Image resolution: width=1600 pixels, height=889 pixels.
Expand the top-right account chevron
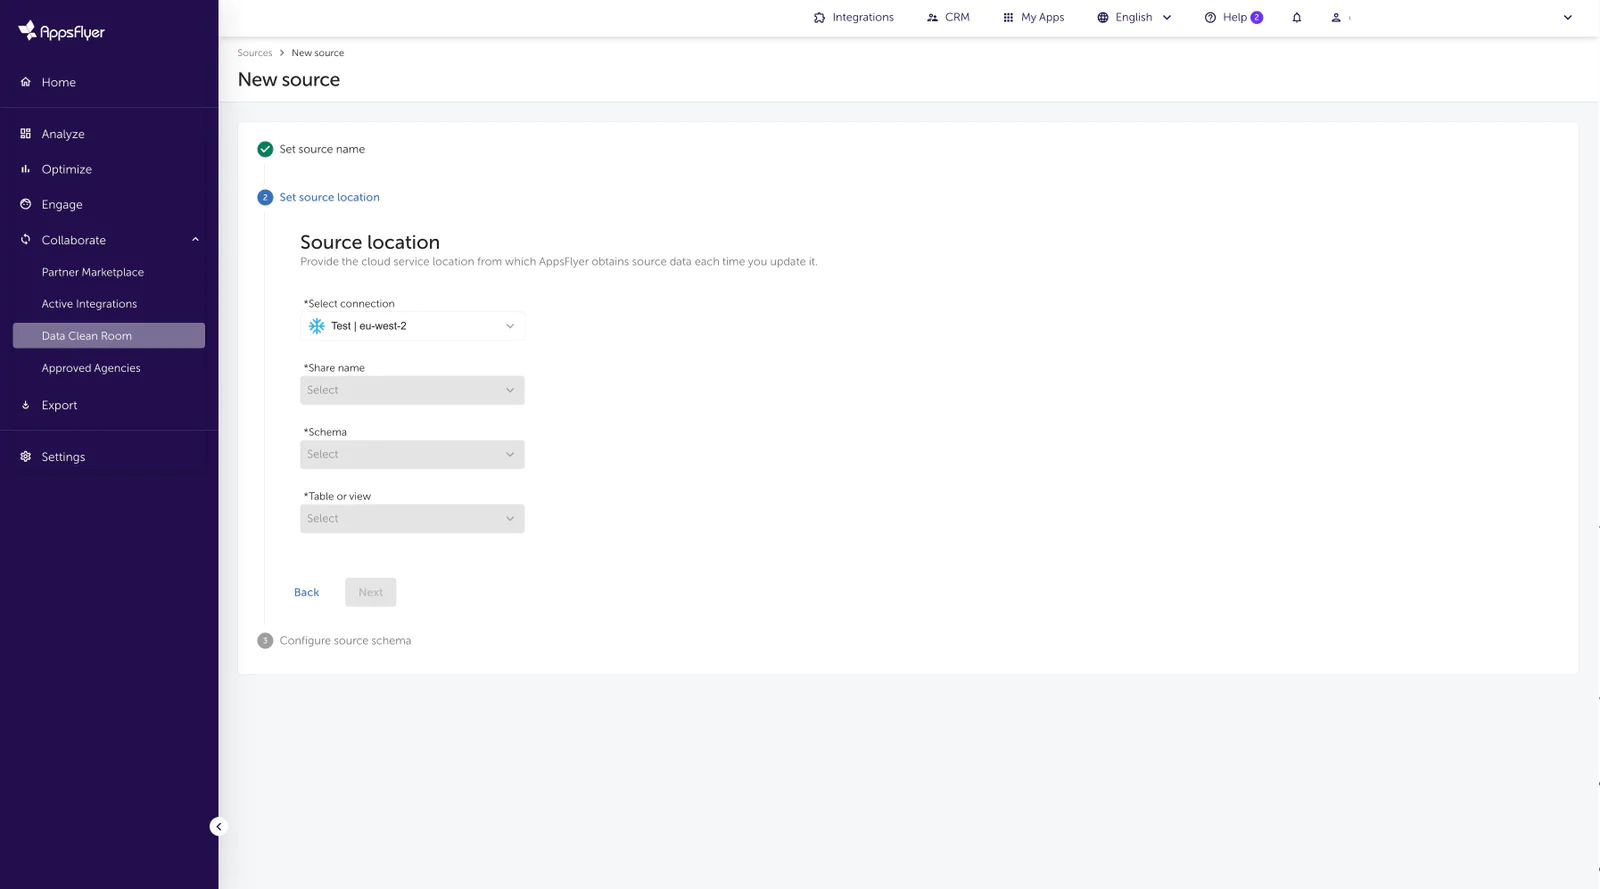1567,18
